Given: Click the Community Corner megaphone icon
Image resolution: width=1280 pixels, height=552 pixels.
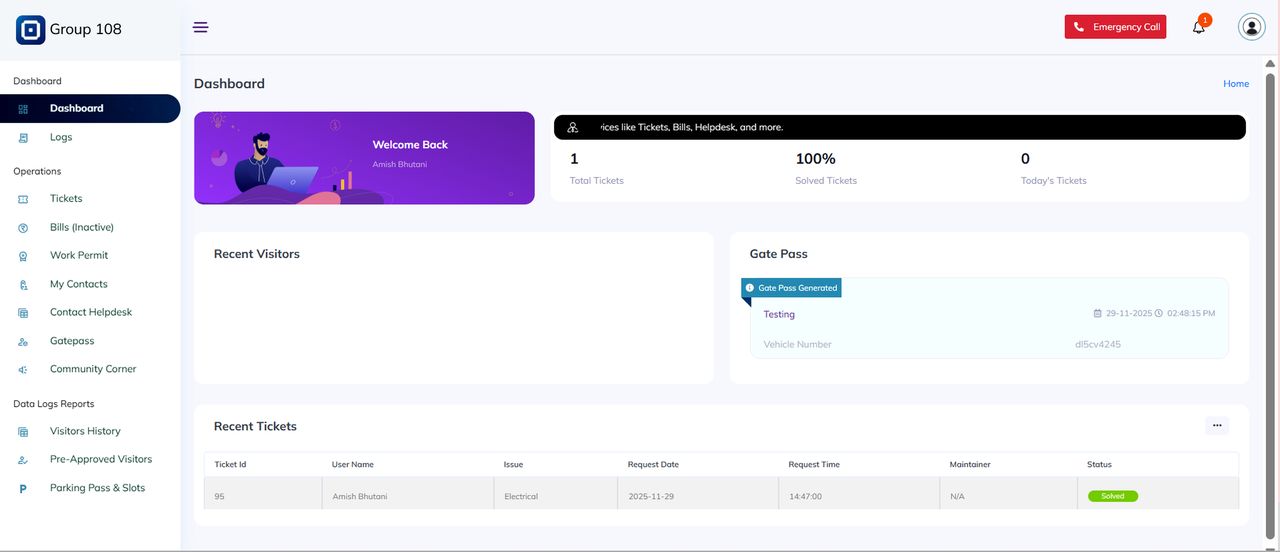Looking at the screenshot, I should (23, 370).
